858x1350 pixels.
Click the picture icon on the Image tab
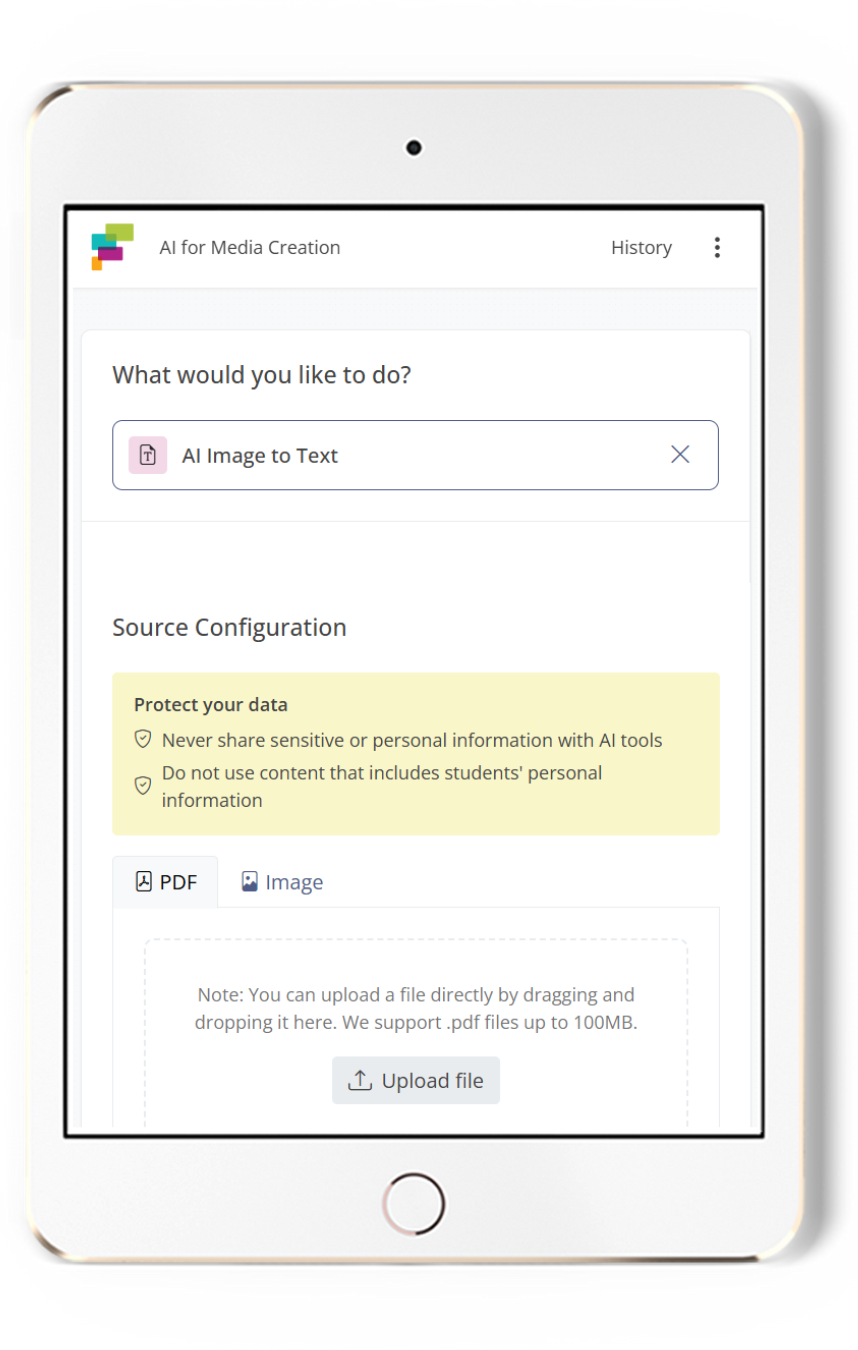[x=249, y=881]
